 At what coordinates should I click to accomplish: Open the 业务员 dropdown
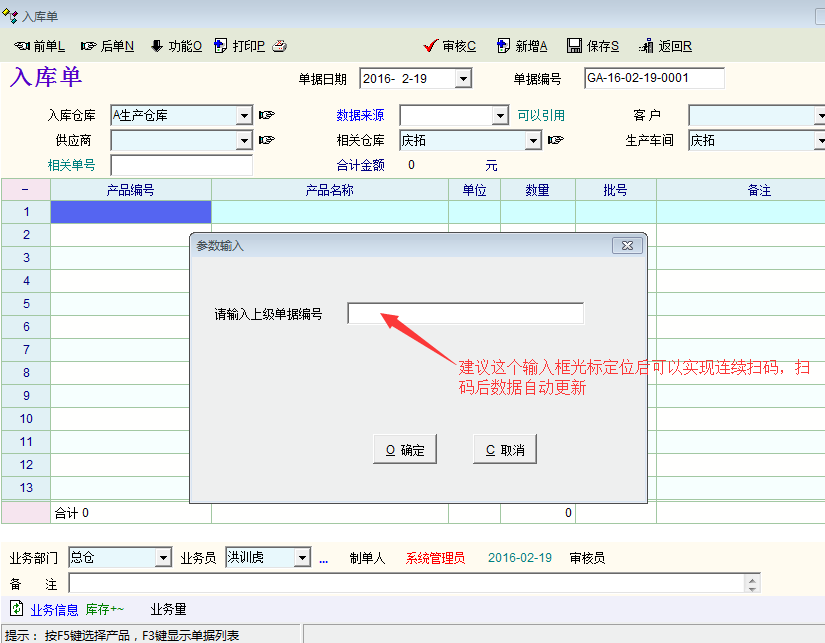[301, 558]
